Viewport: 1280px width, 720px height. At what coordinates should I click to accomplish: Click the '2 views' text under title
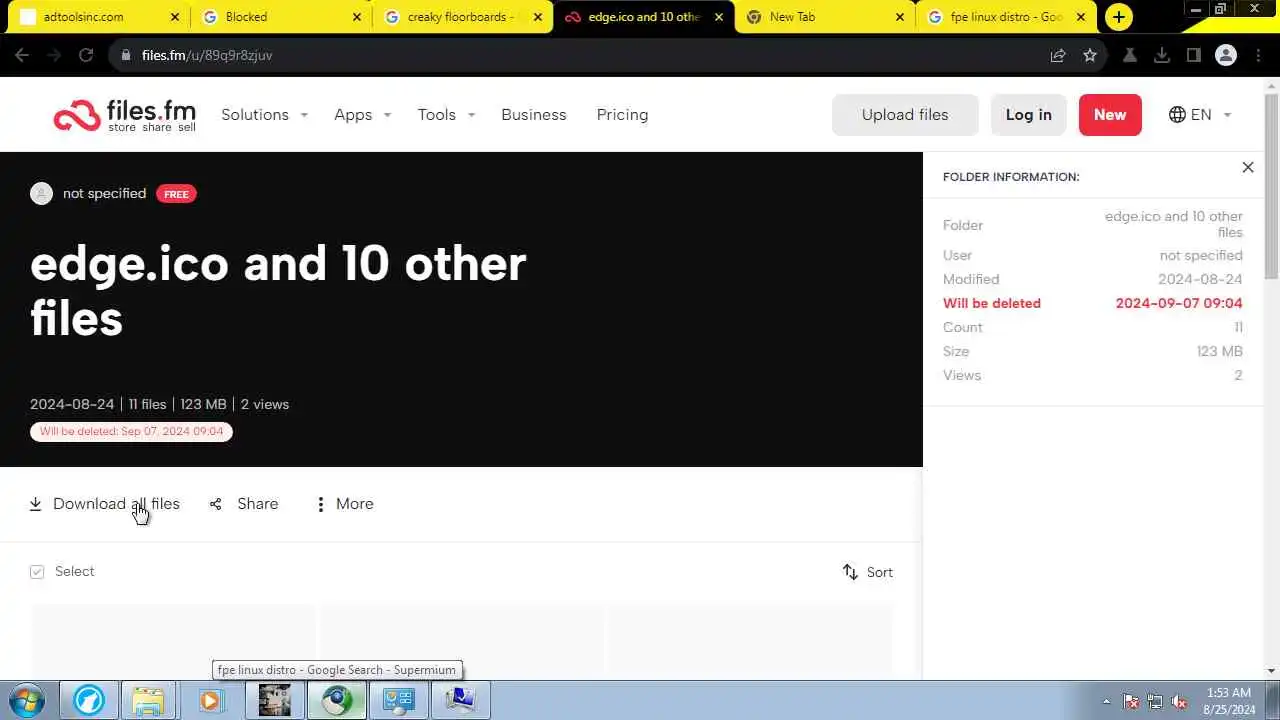coord(265,404)
